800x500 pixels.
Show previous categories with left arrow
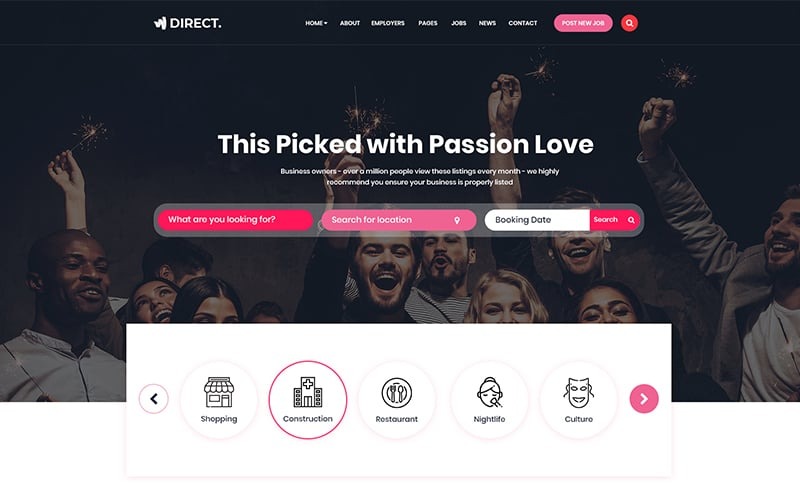[x=154, y=398]
